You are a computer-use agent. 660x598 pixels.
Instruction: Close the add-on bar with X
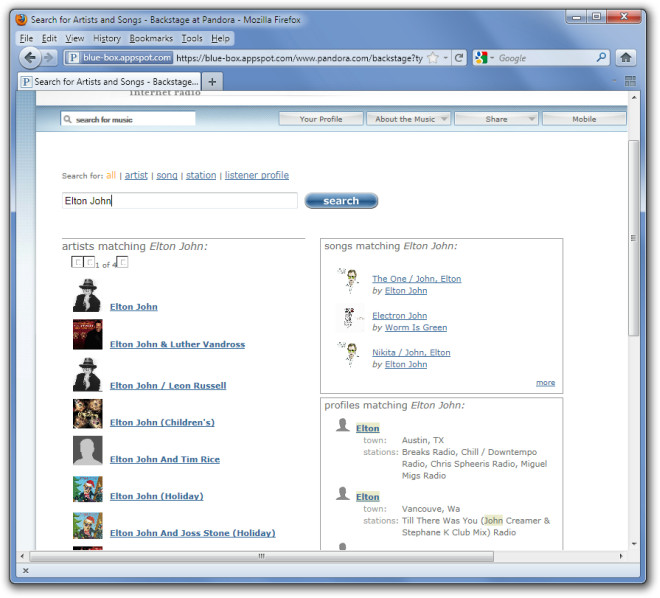[x=26, y=571]
